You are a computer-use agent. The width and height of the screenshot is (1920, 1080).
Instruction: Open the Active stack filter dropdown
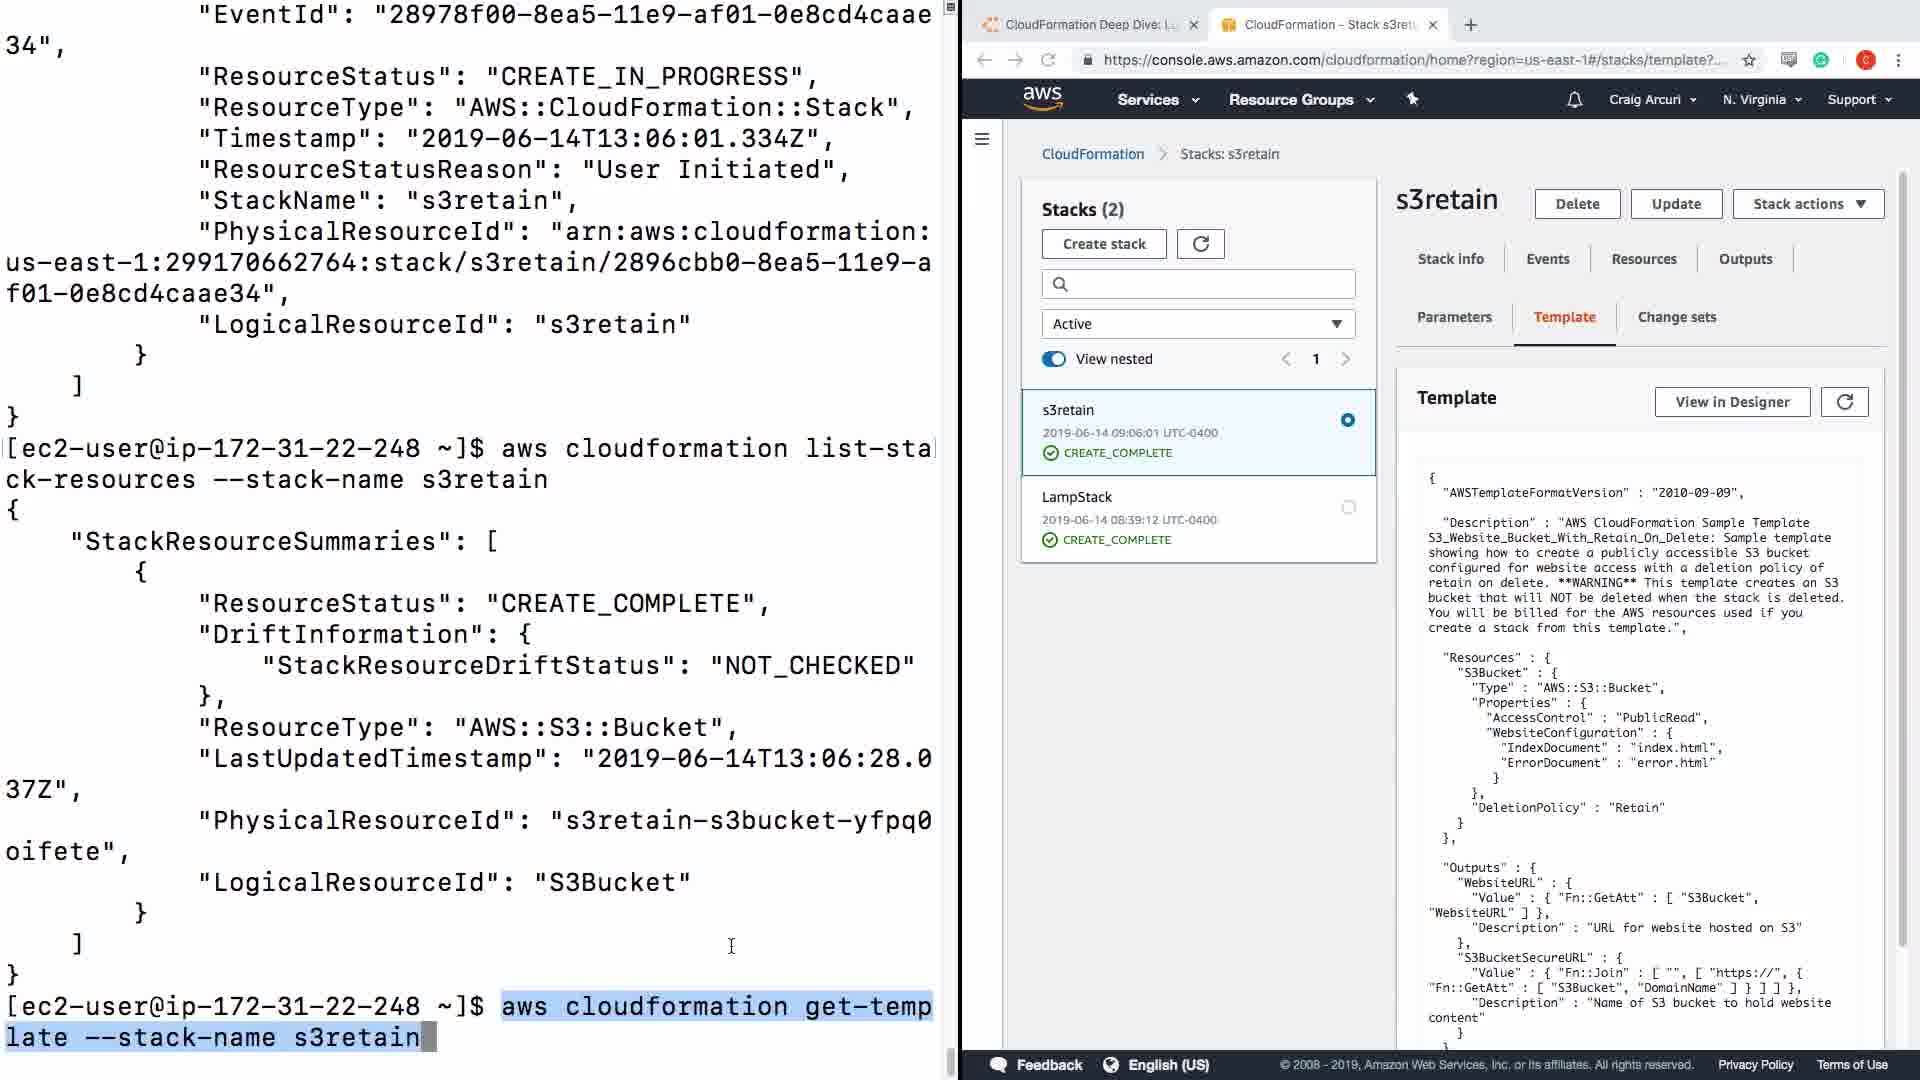[x=1198, y=324]
